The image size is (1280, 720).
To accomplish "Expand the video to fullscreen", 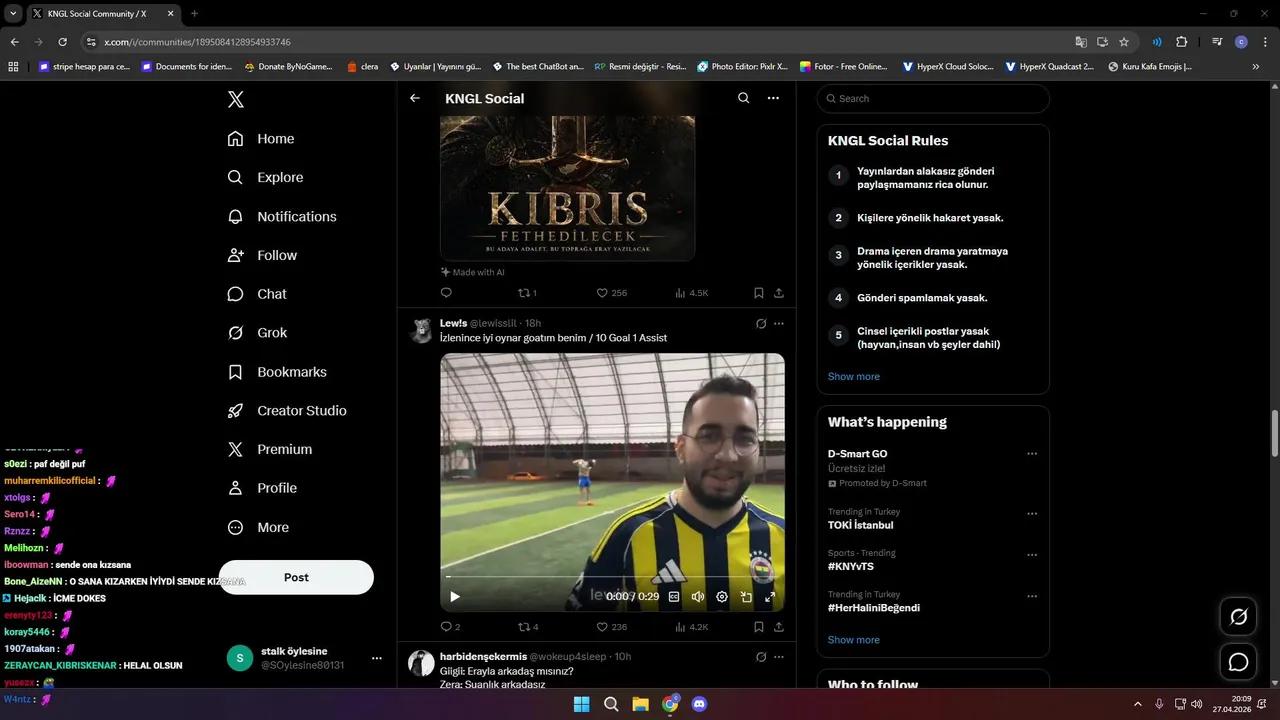I will tap(770, 597).
